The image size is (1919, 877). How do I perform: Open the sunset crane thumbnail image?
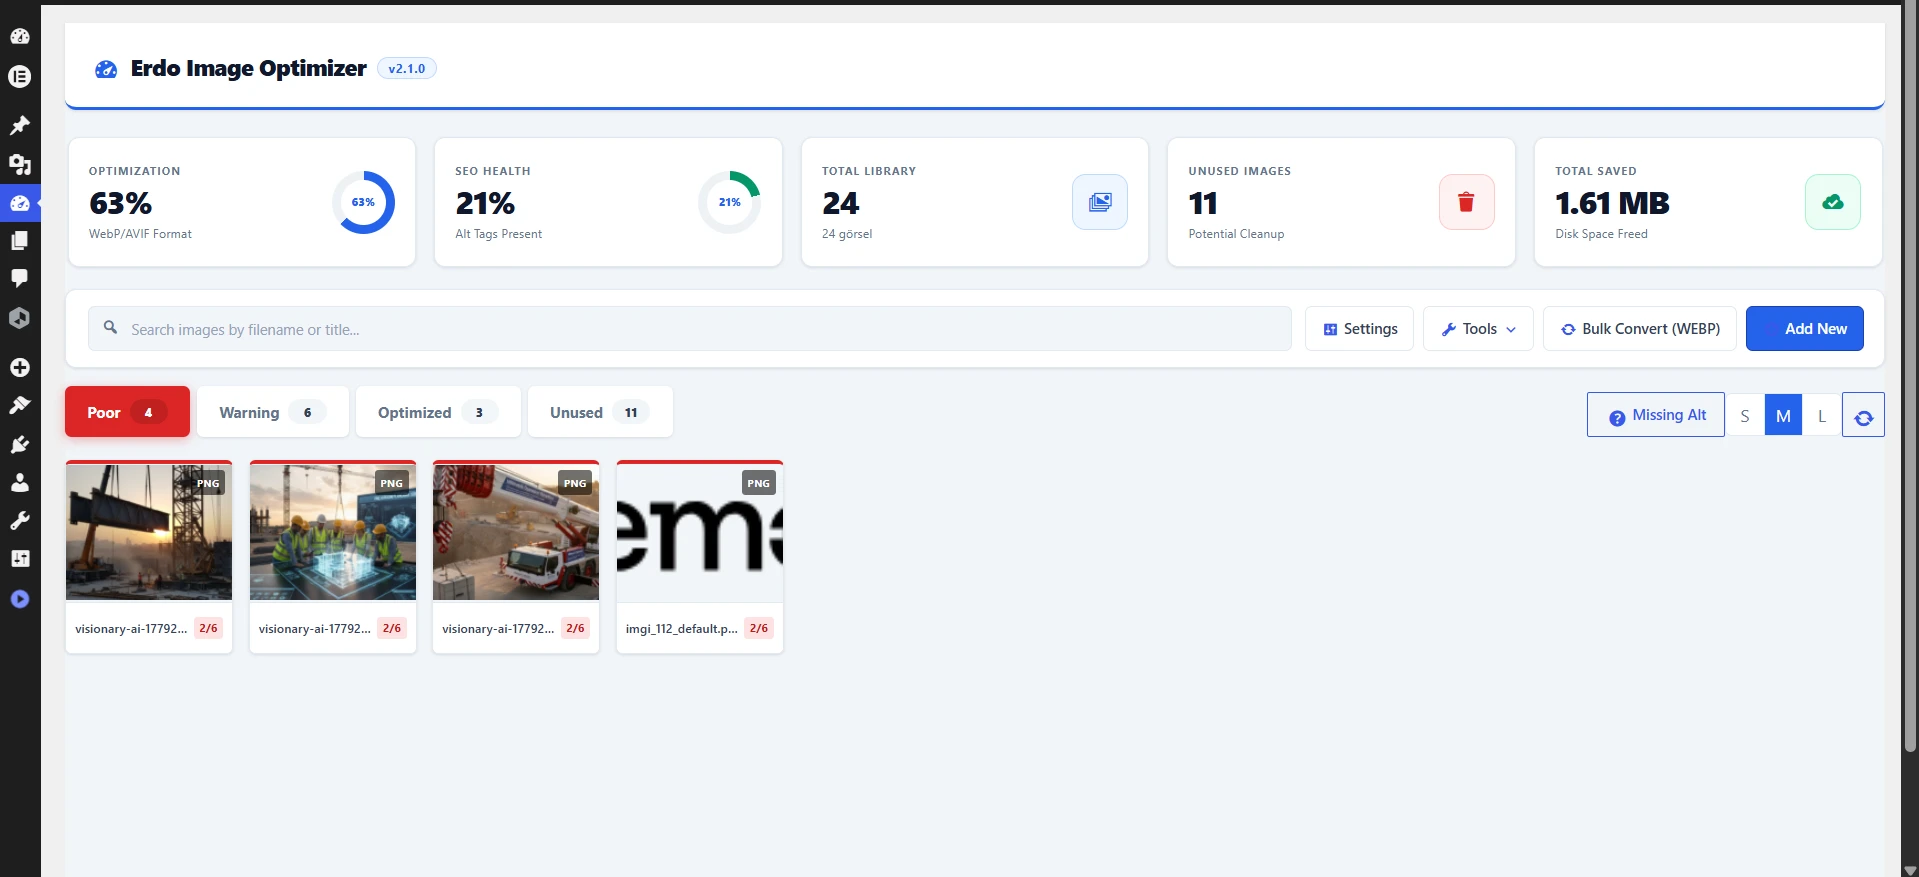149,532
